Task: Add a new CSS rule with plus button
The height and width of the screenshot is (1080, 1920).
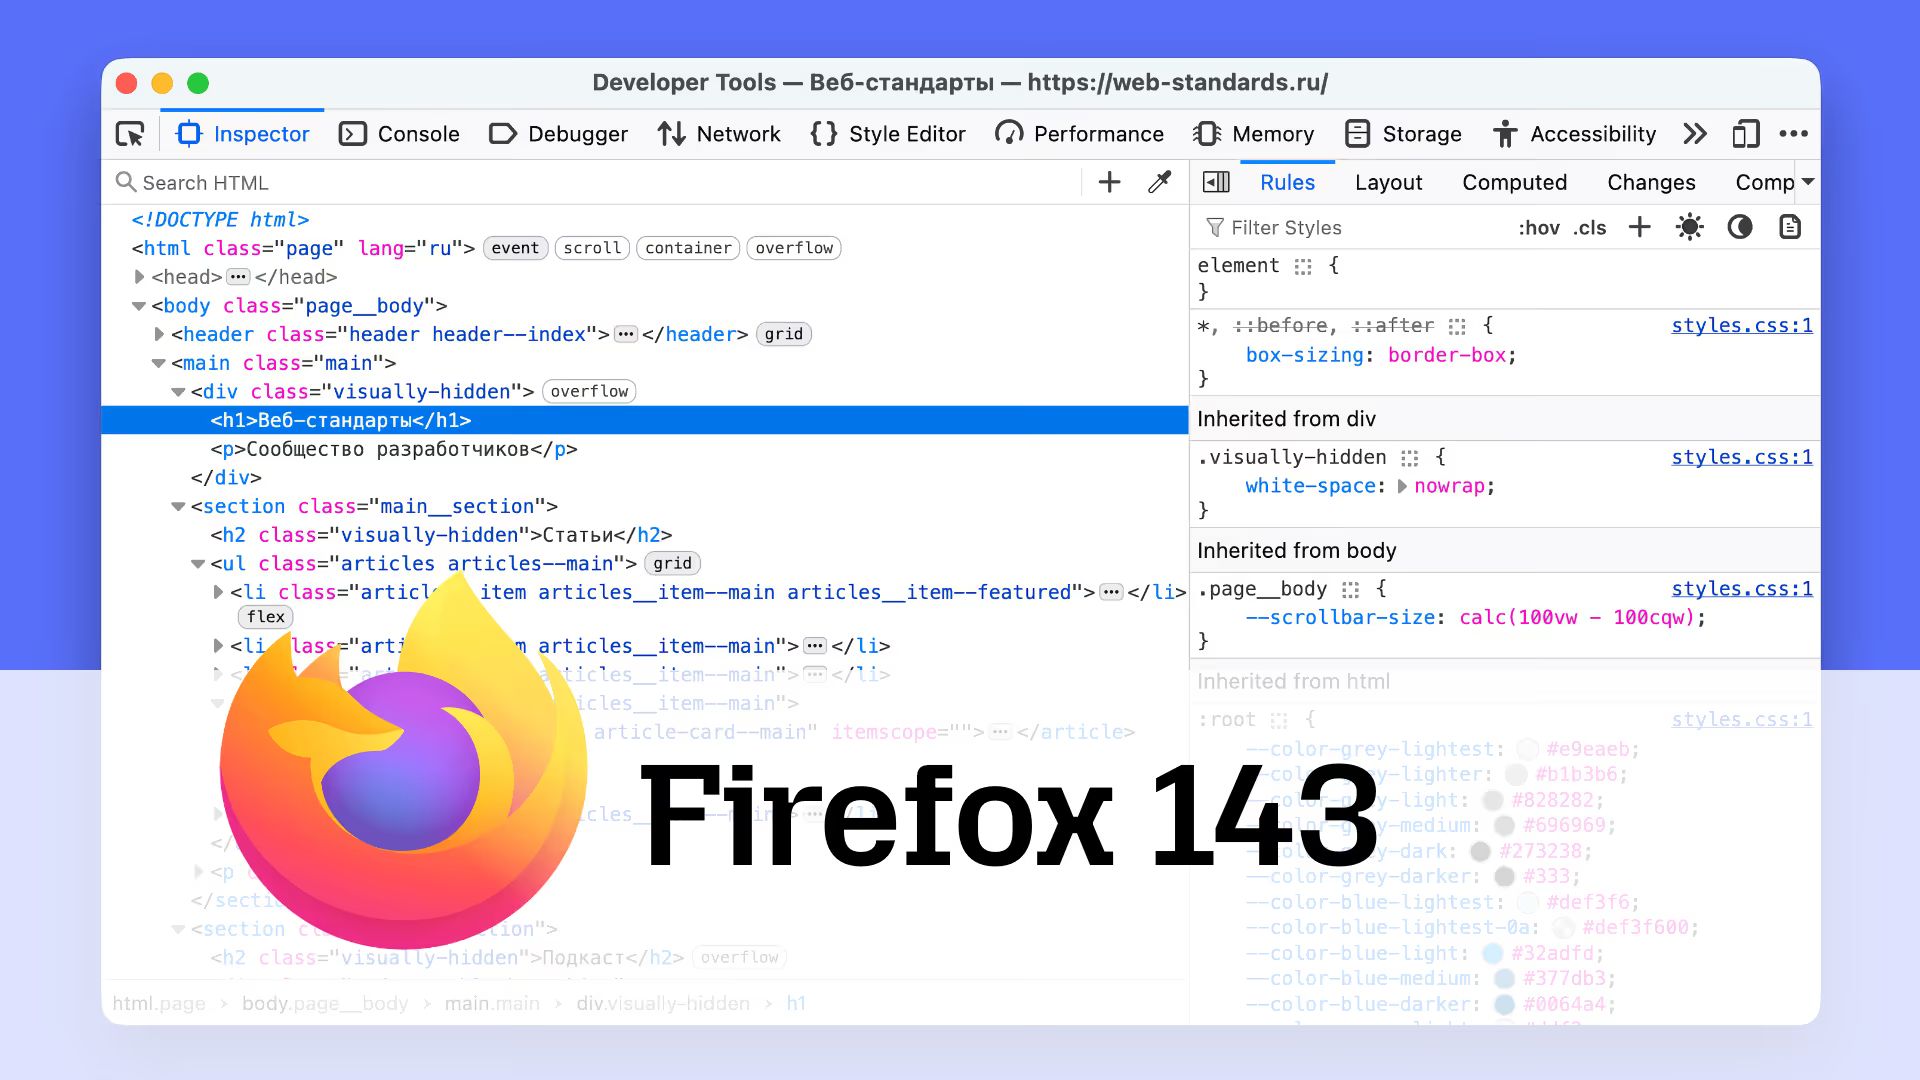Action: click(x=1639, y=227)
